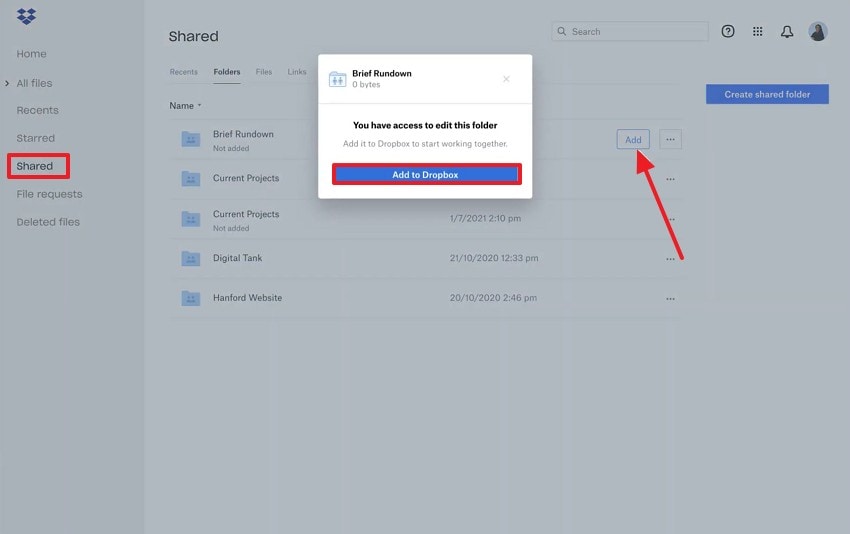Open the notifications bell icon

coord(787,31)
